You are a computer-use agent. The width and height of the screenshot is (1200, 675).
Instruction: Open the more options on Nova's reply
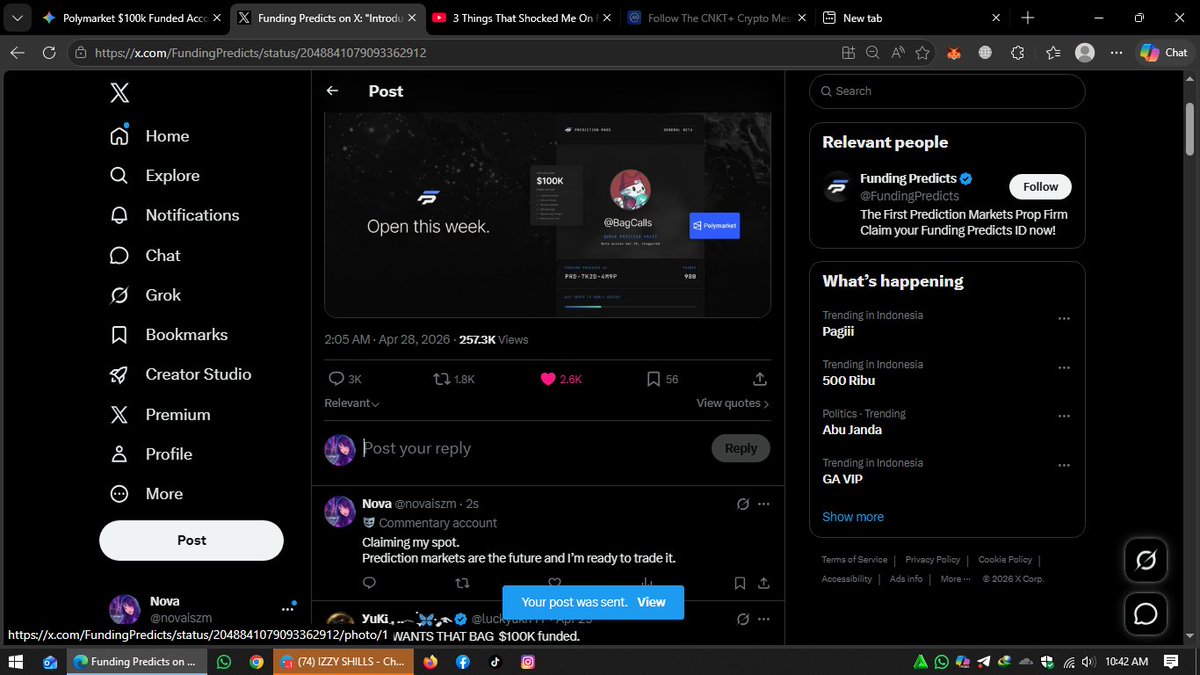point(765,504)
